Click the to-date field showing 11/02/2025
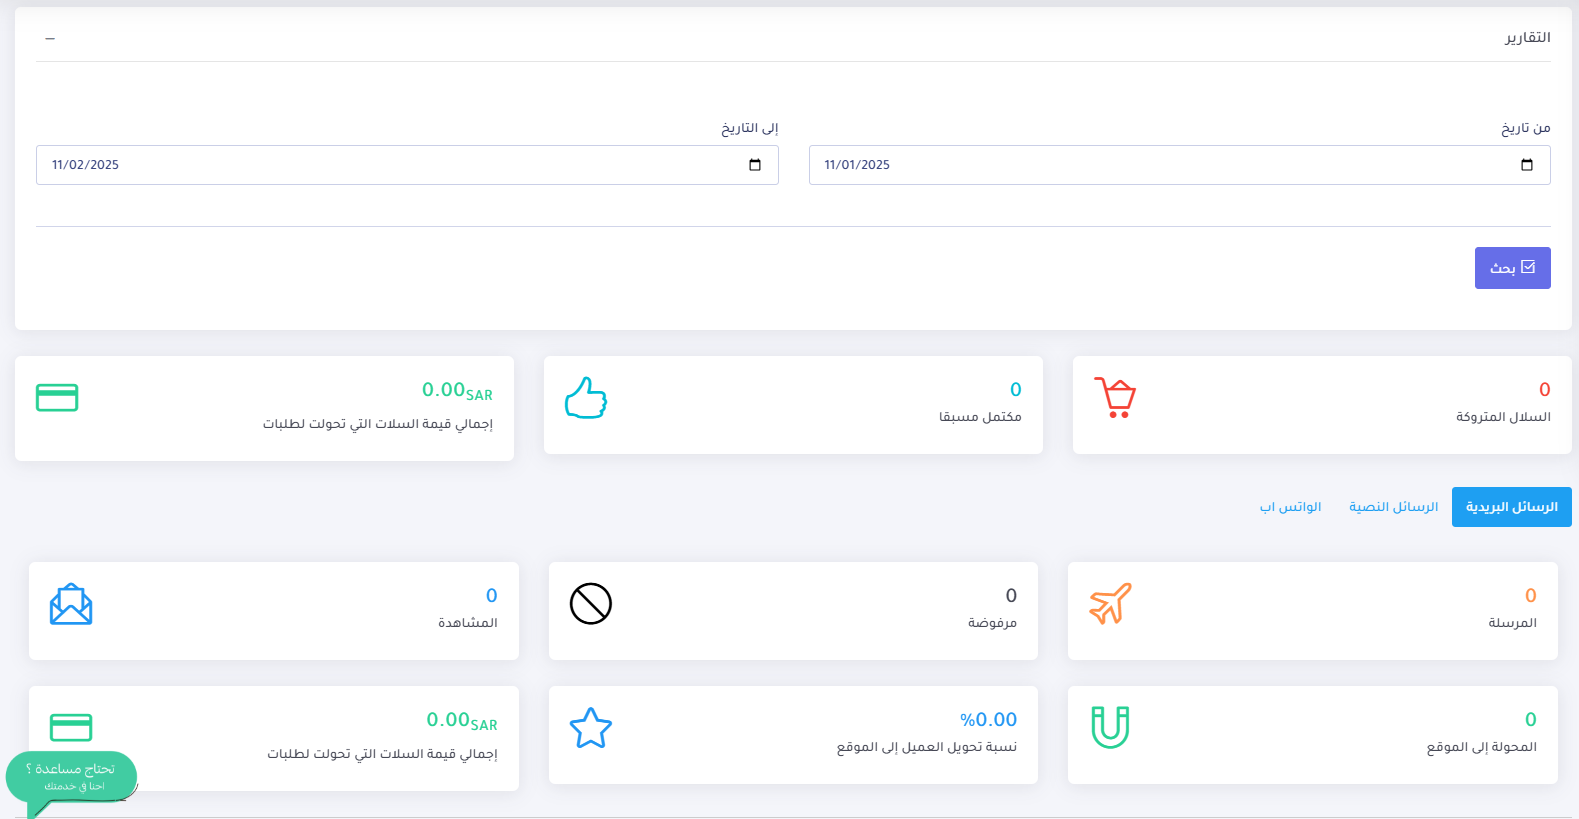Viewport: 1579px width, 819px height. [x=380, y=165]
